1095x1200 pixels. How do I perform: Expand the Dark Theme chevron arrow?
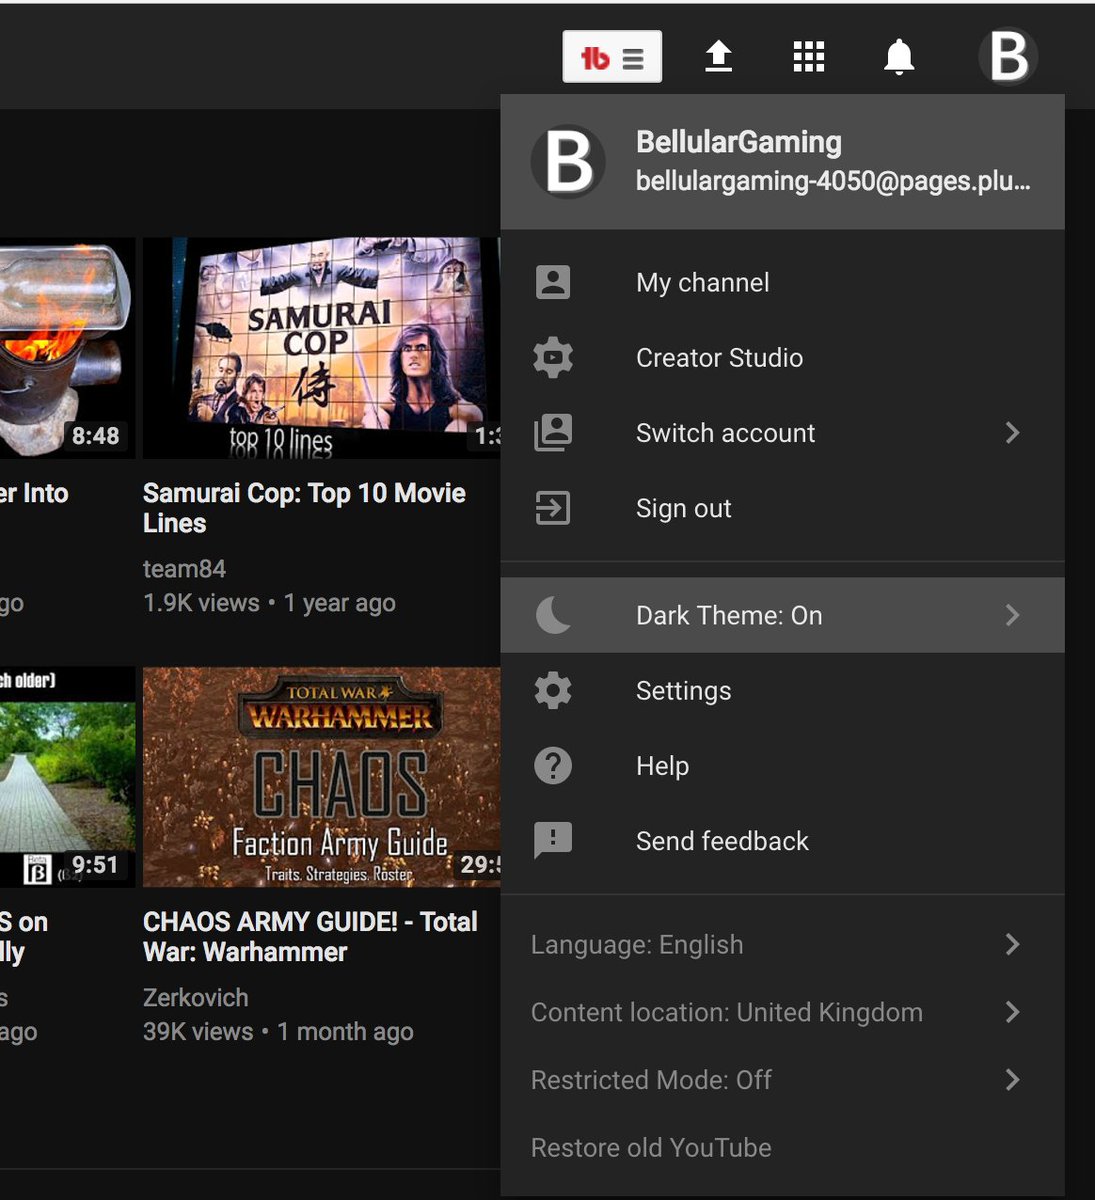pos(1012,615)
